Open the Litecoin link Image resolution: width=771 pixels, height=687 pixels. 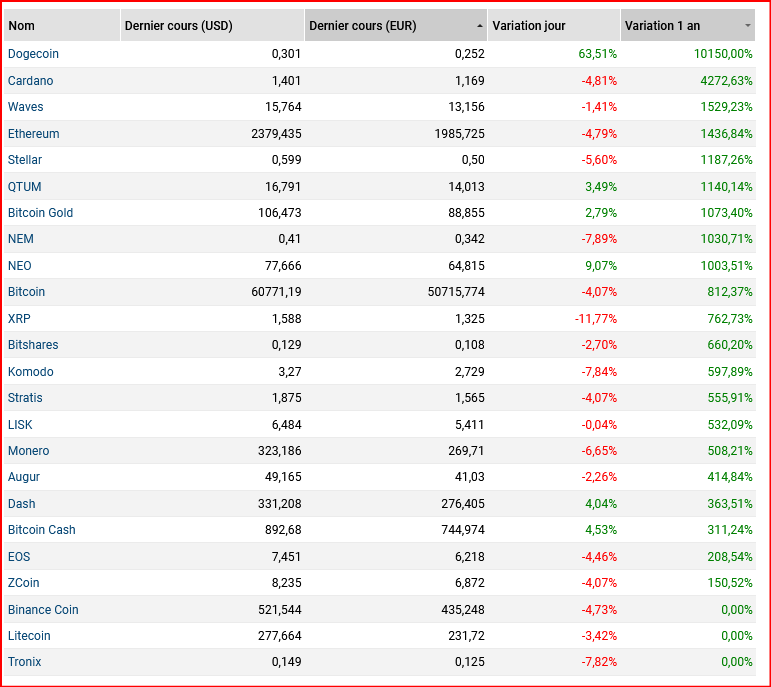[29, 636]
